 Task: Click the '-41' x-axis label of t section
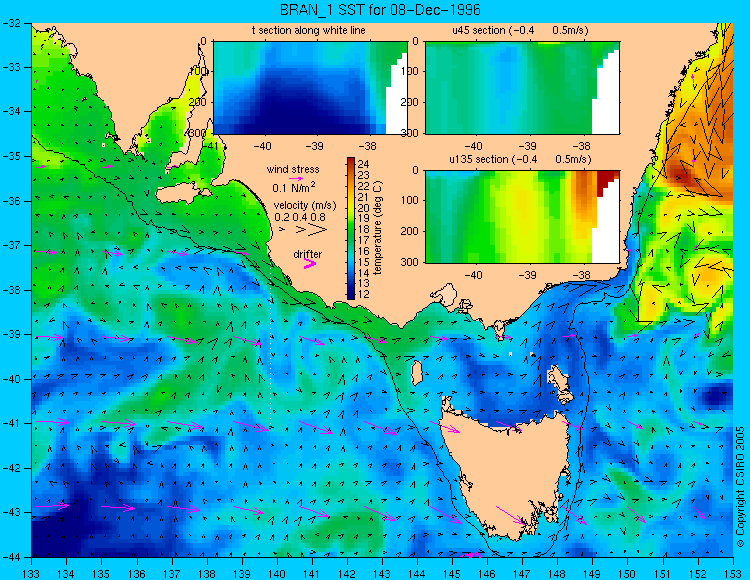click(211, 145)
